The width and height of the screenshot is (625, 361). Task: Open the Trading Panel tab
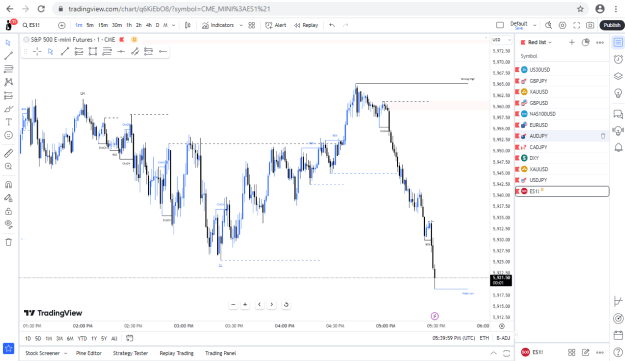pos(220,353)
